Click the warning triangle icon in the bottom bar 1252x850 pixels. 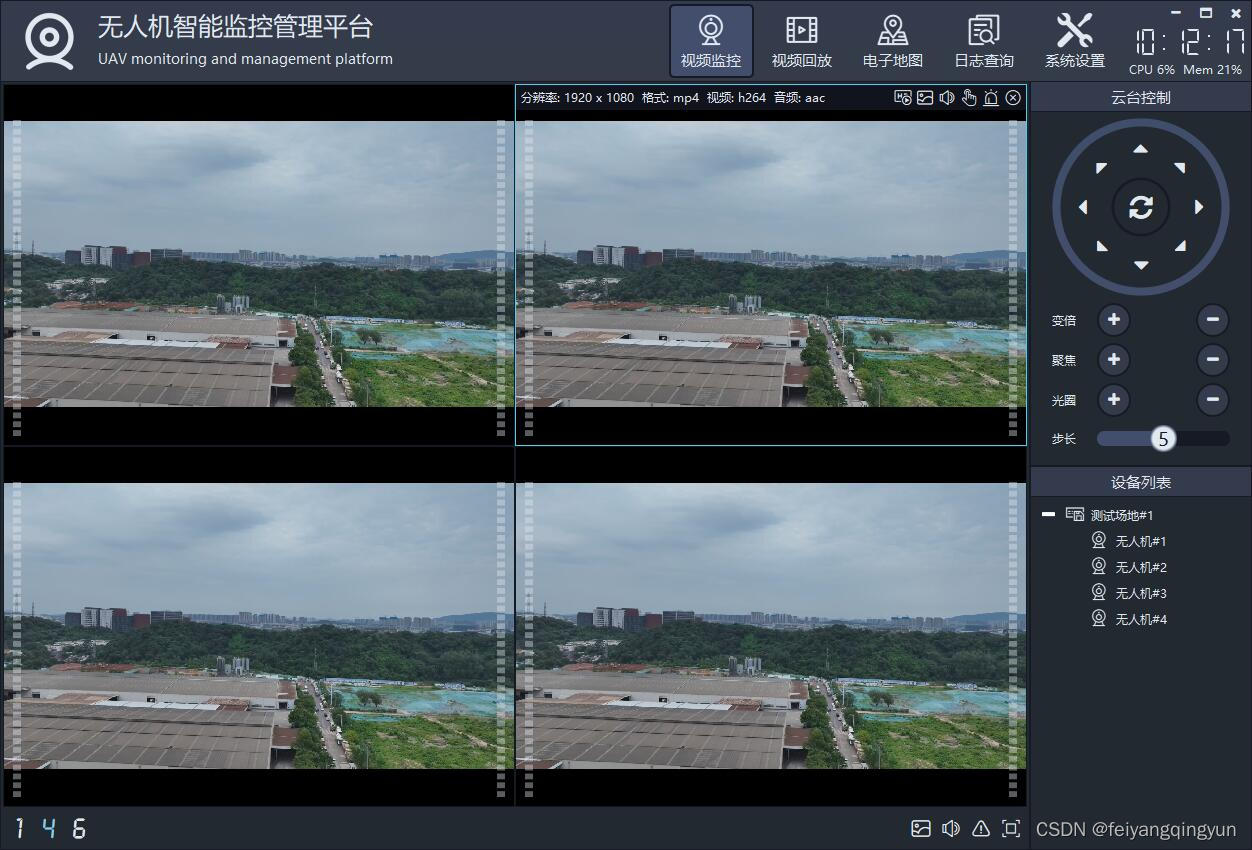[981, 828]
